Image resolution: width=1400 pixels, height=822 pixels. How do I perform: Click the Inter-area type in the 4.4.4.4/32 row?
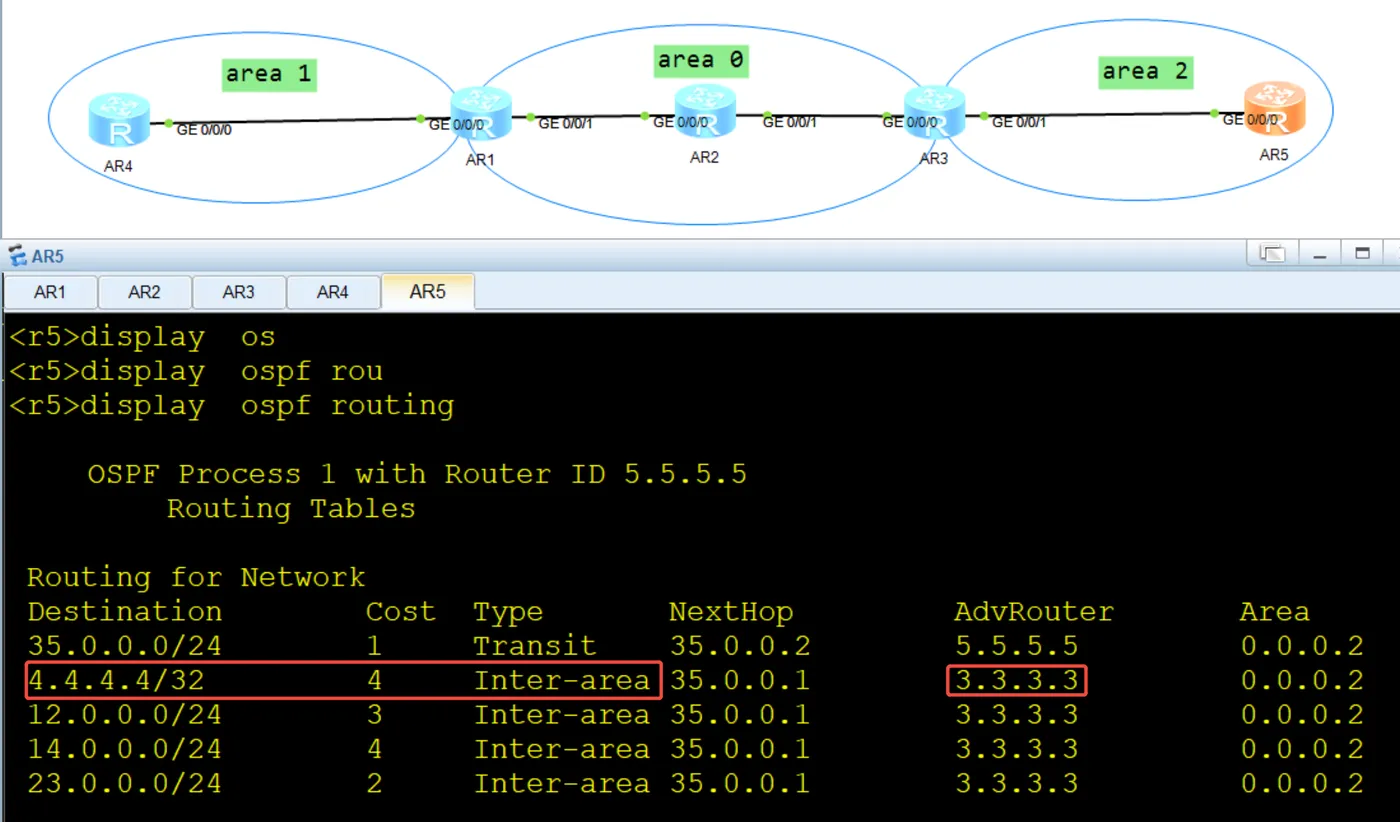click(x=562, y=681)
